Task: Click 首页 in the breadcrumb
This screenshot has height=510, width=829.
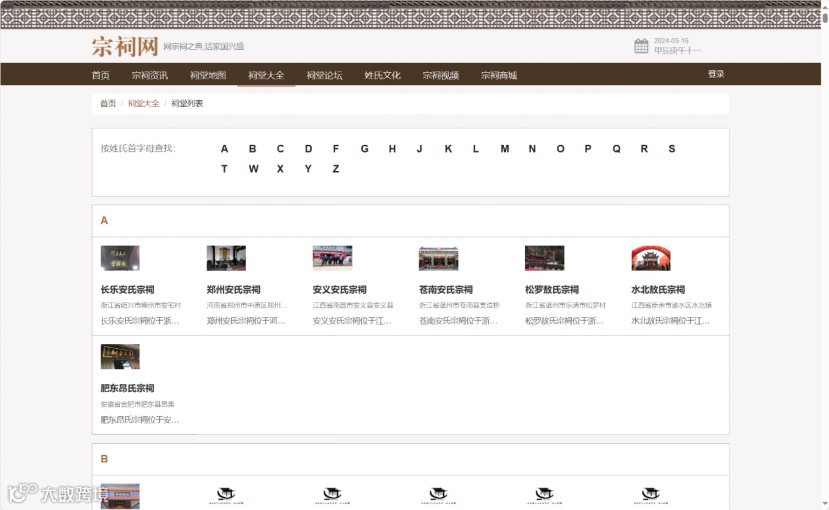Action: (x=108, y=104)
